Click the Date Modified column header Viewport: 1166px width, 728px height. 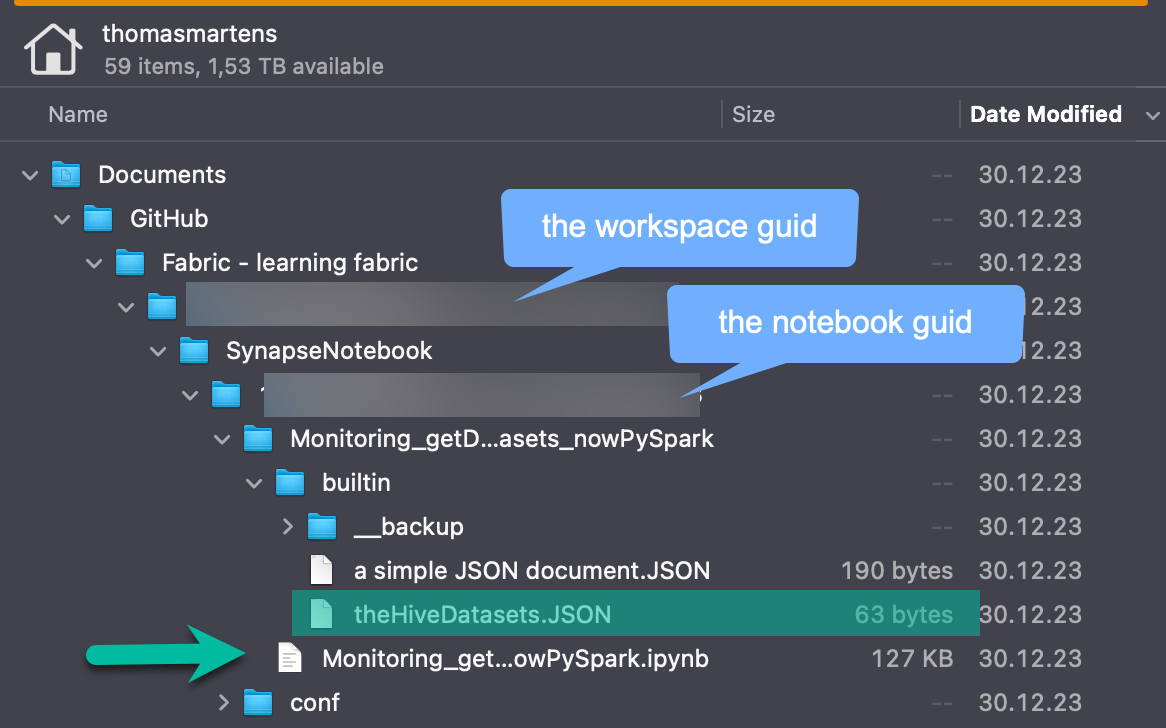pyautogui.click(x=1046, y=114)
